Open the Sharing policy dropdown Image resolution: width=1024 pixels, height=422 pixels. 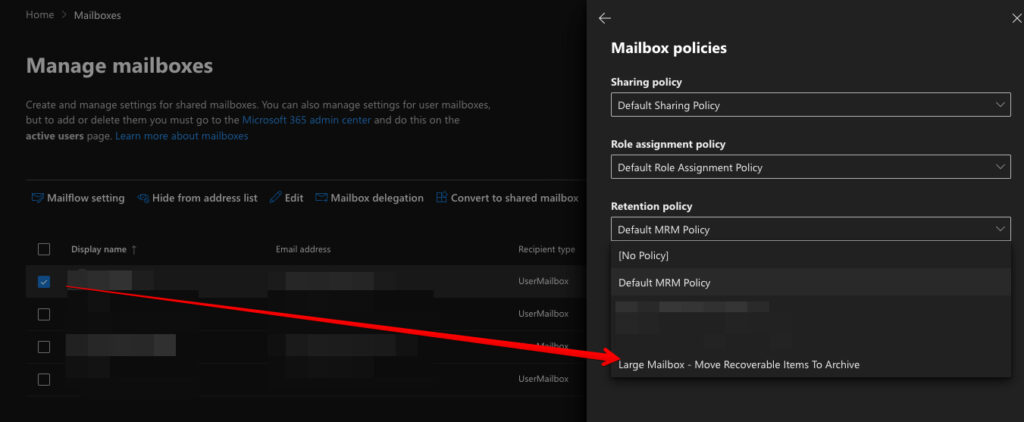point(810,105)
